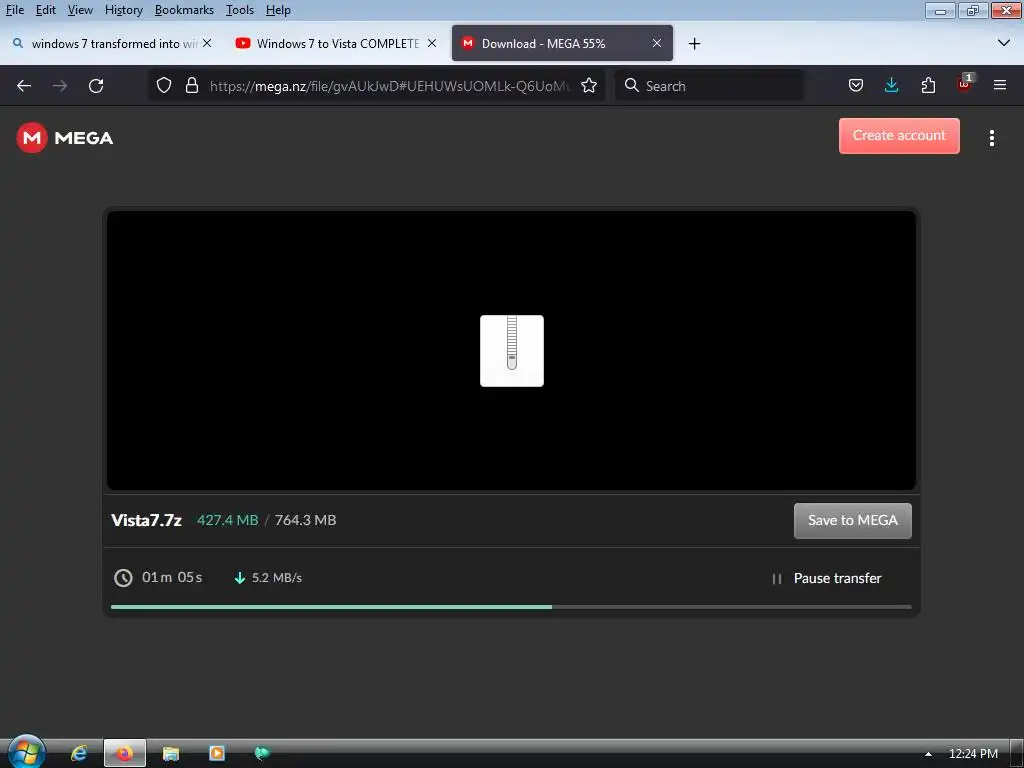Launch Internet Explorer from taskbar
This screenshot has width=1024, height=768.
coord(79,754)
